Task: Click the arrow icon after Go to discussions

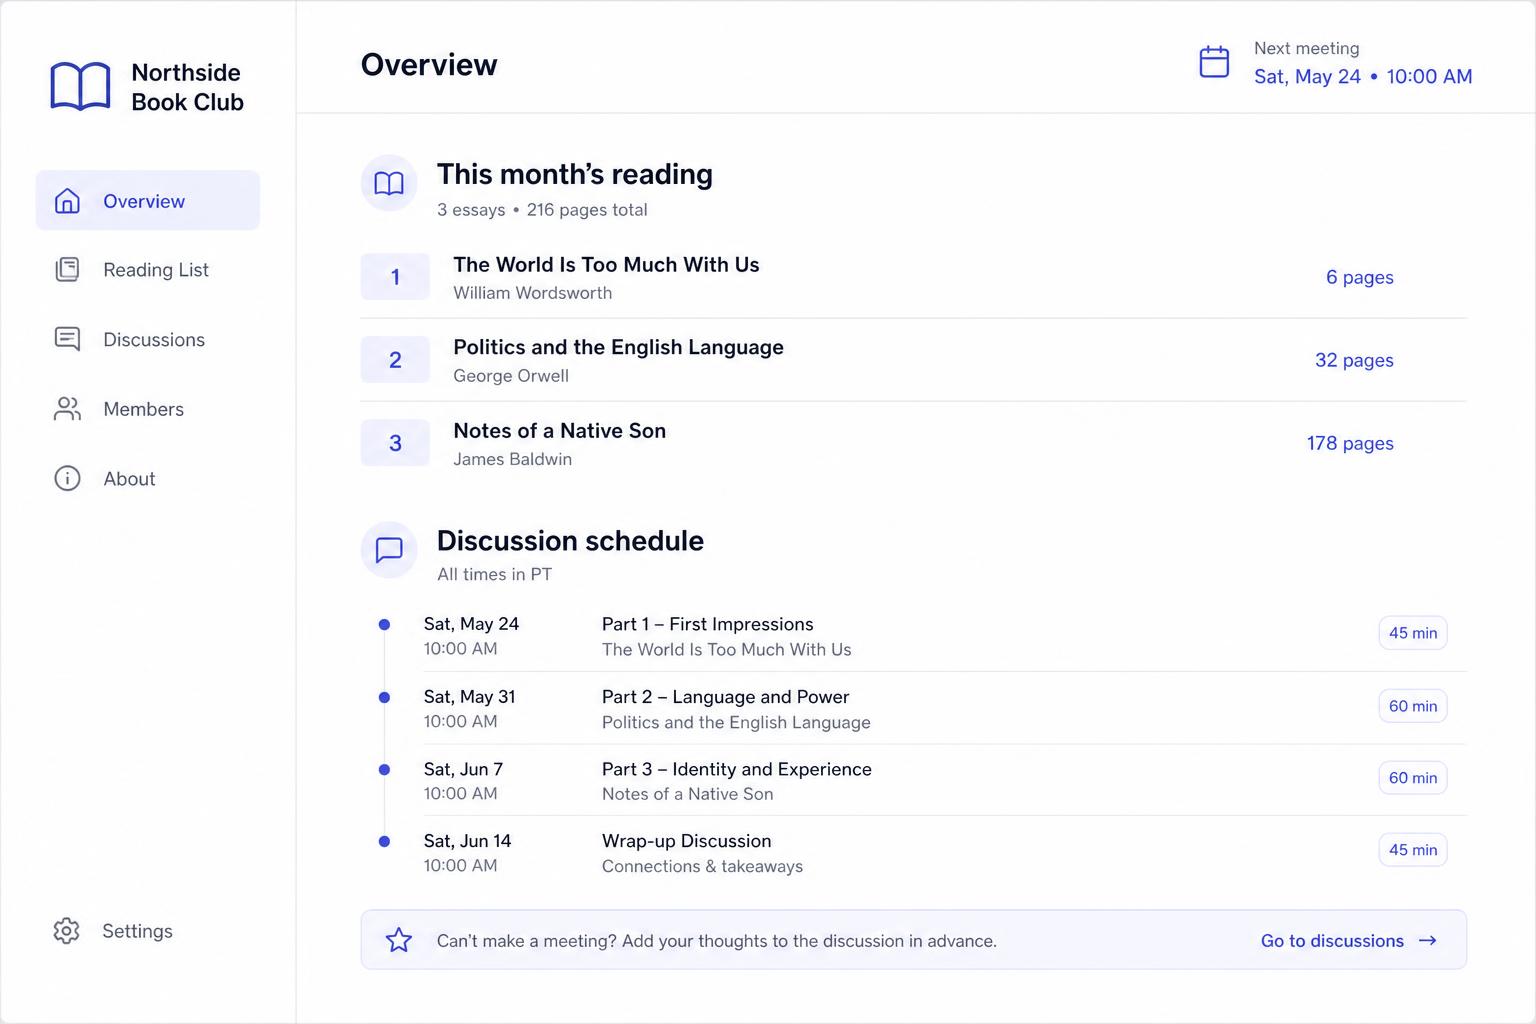Action: [x=1428, y=940]
